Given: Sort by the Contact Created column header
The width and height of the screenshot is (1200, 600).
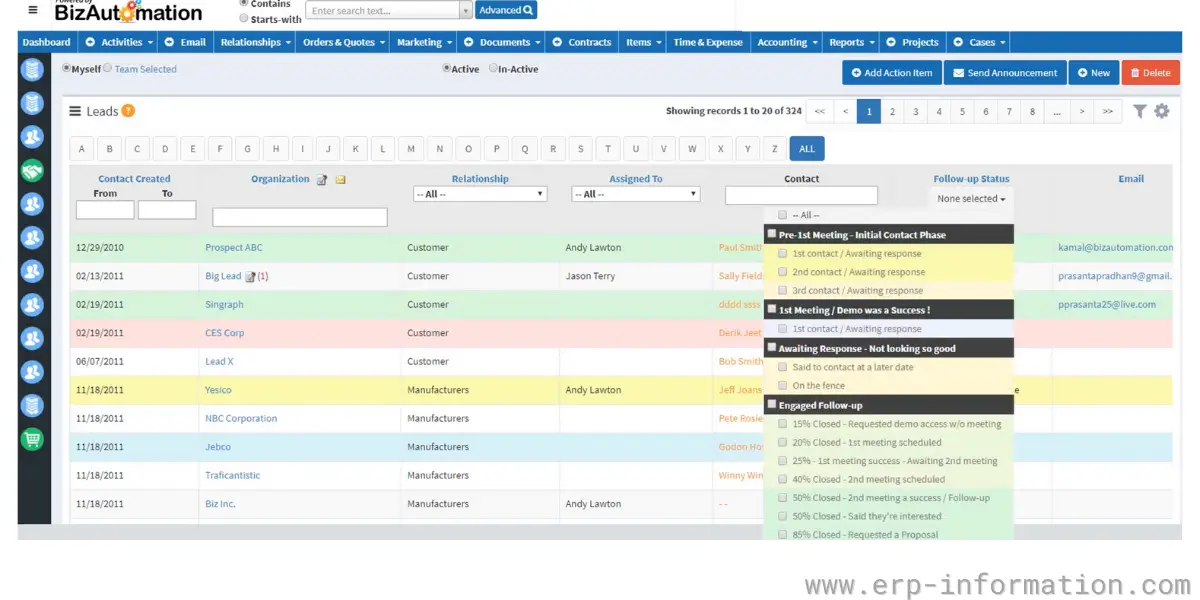Looking at the screenshot, I should coord(134,179).
